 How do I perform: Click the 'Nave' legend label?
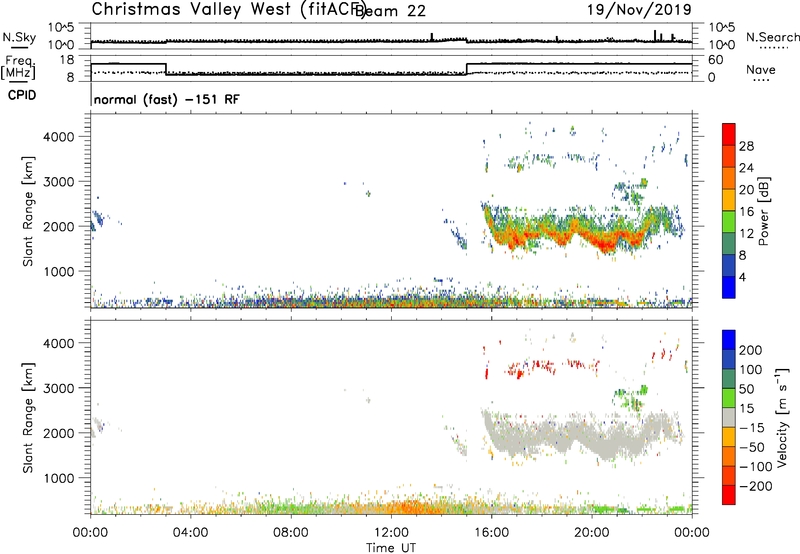[761, 69]
